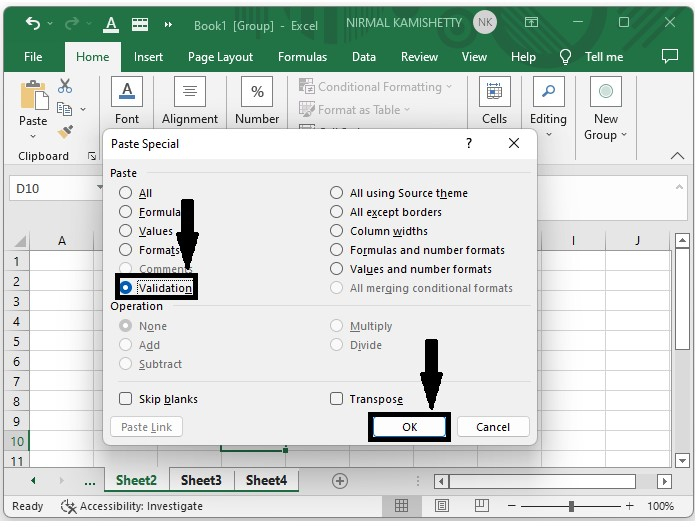
Task: Click the Accessibility Investigate status item
Action: [x=132, y=506]
